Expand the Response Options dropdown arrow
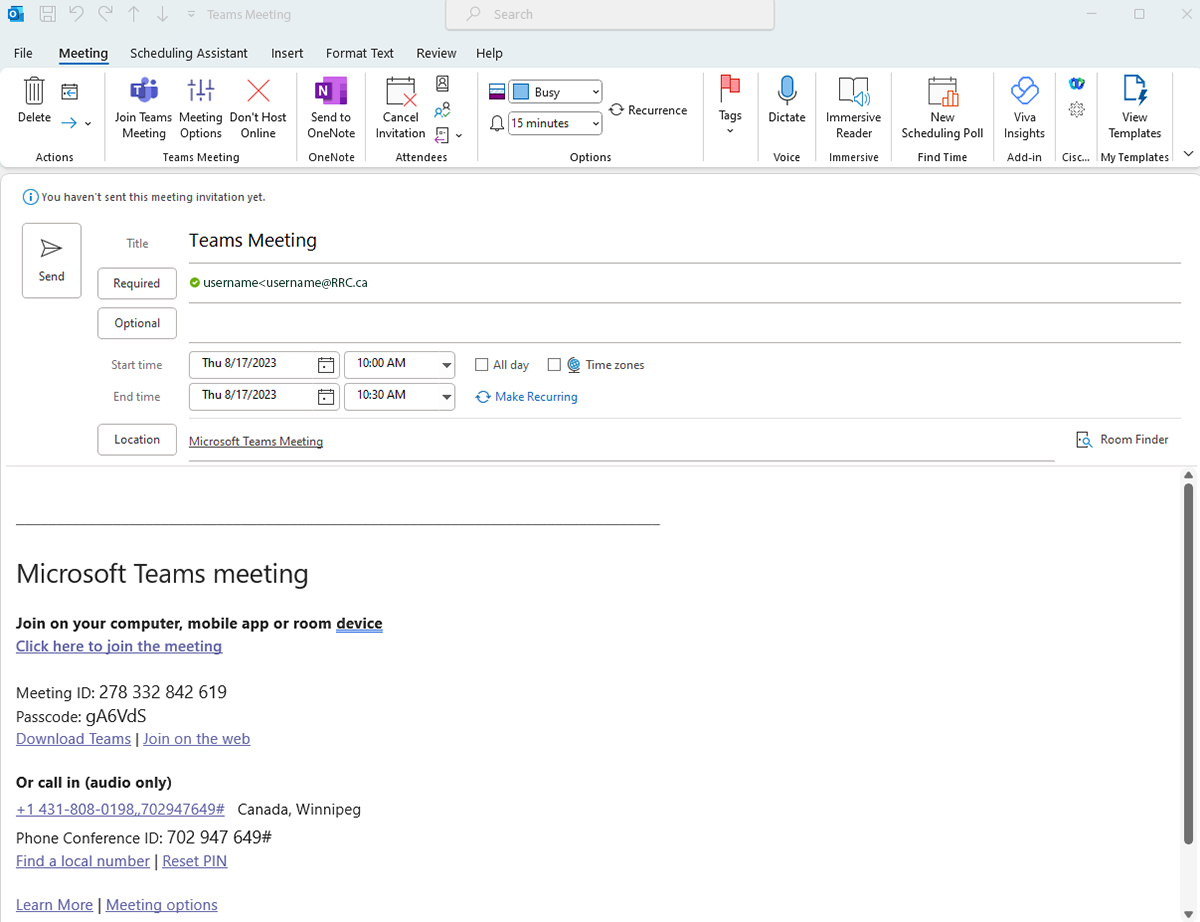 459,135
